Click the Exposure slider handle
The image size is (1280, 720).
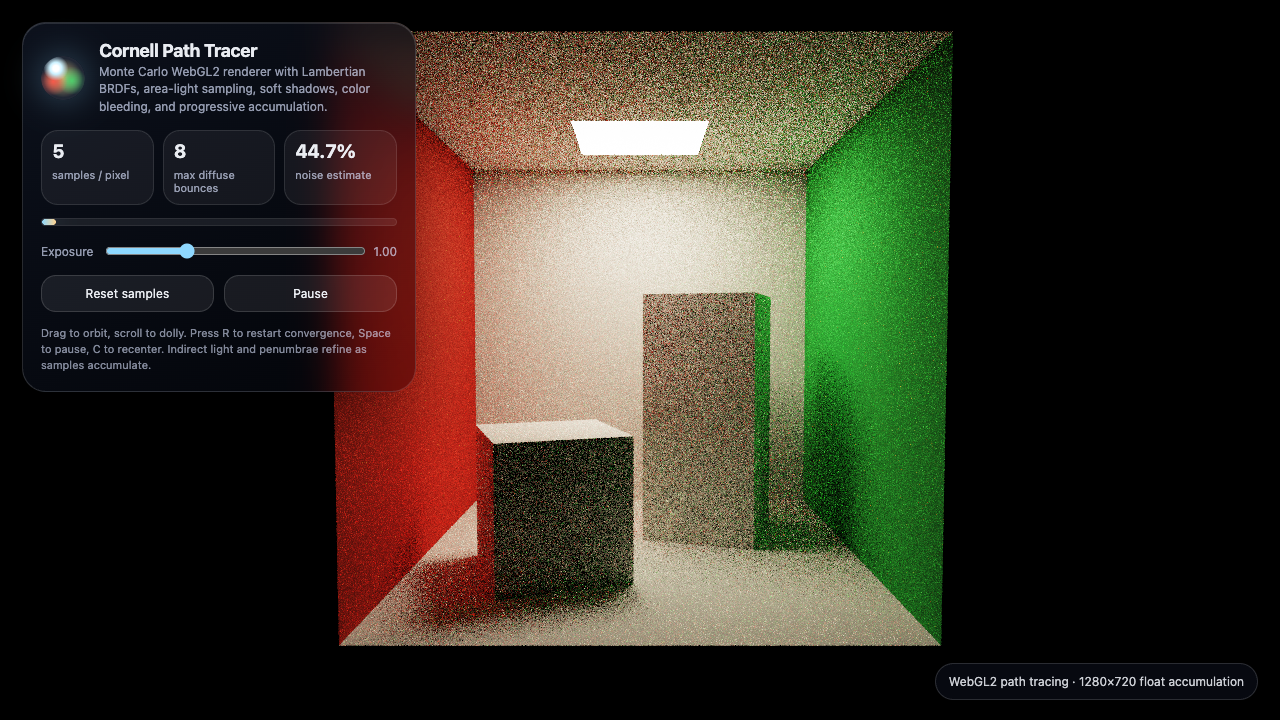coord(187,251)
